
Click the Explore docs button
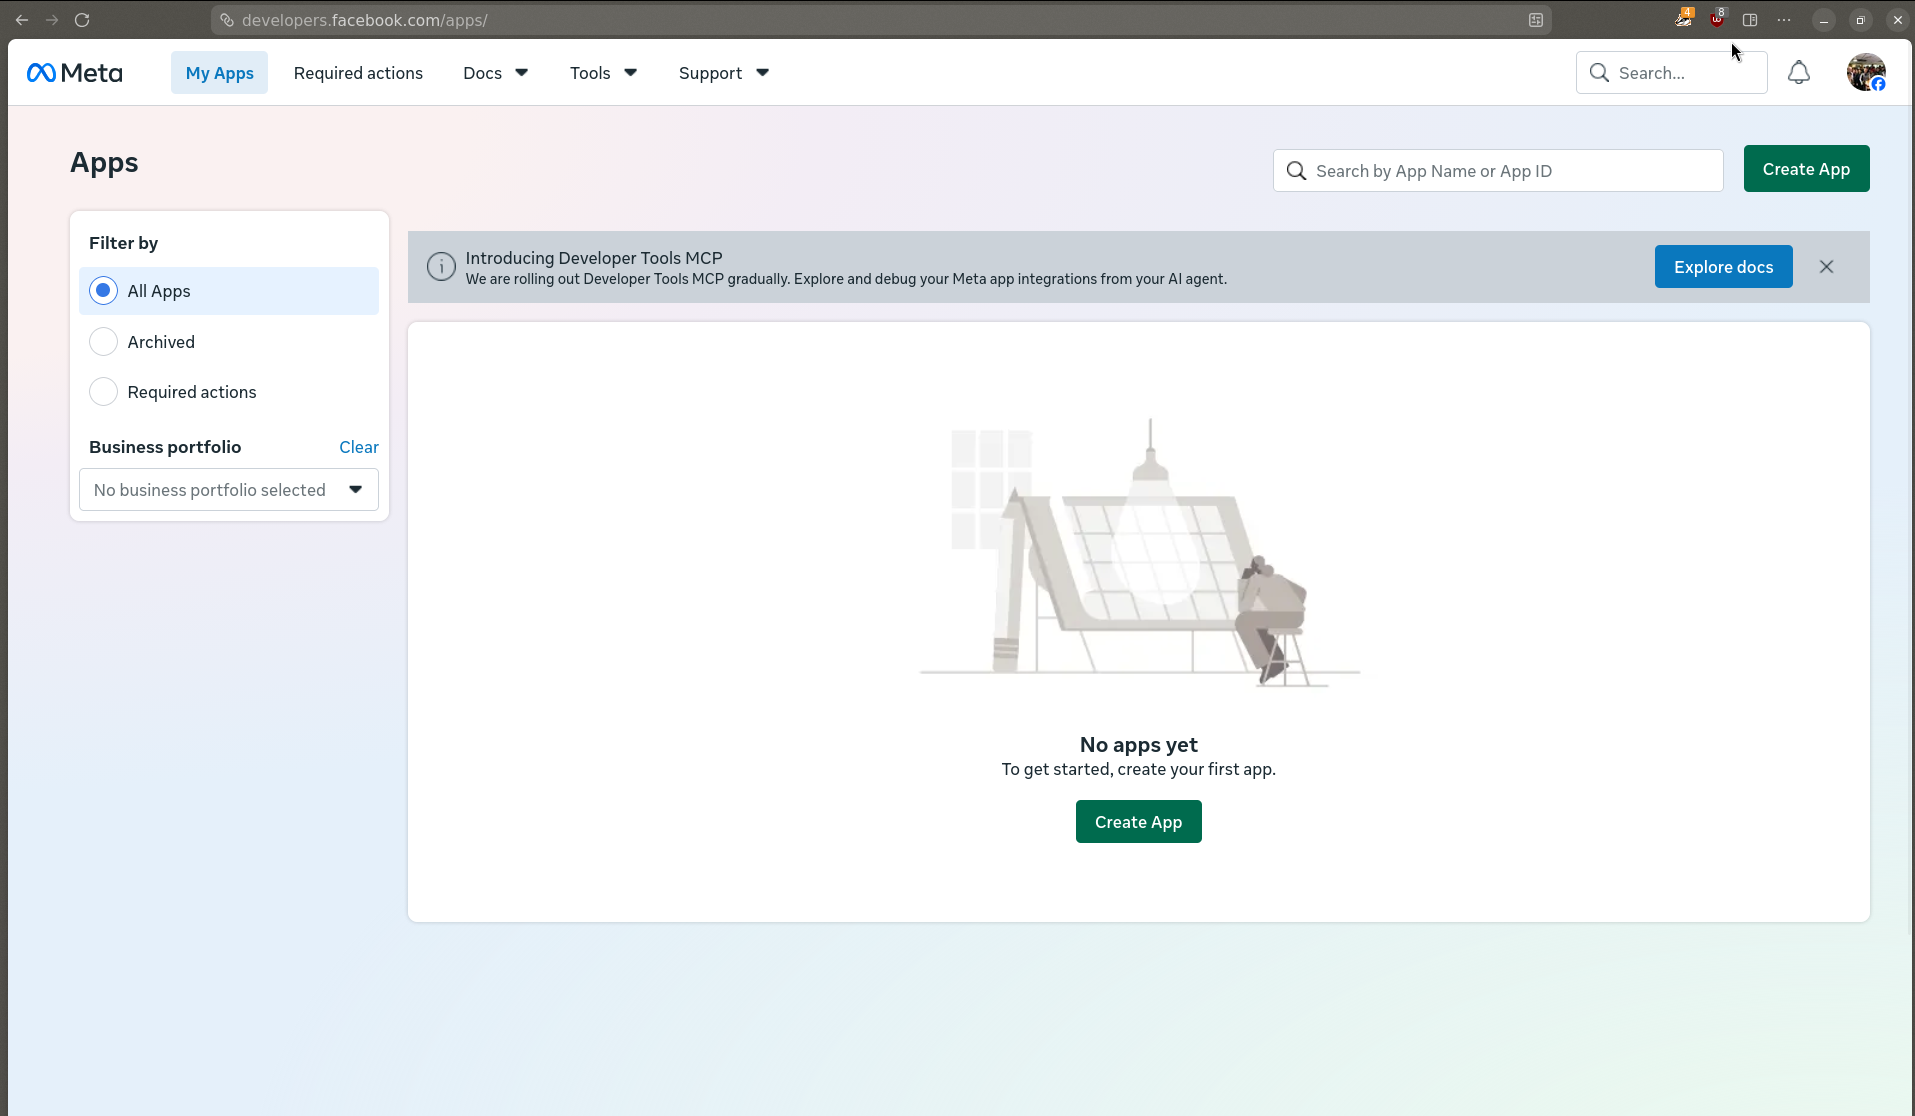(x=1723, y=267)
